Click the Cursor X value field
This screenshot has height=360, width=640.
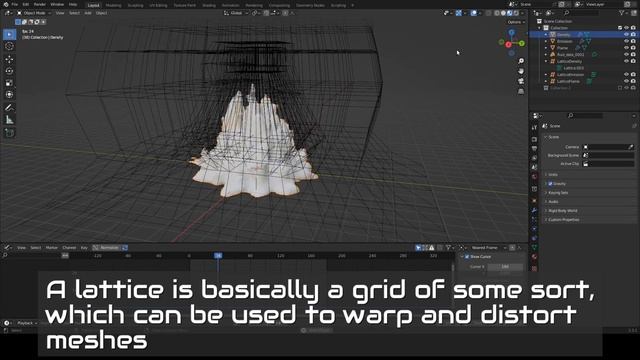505,267
